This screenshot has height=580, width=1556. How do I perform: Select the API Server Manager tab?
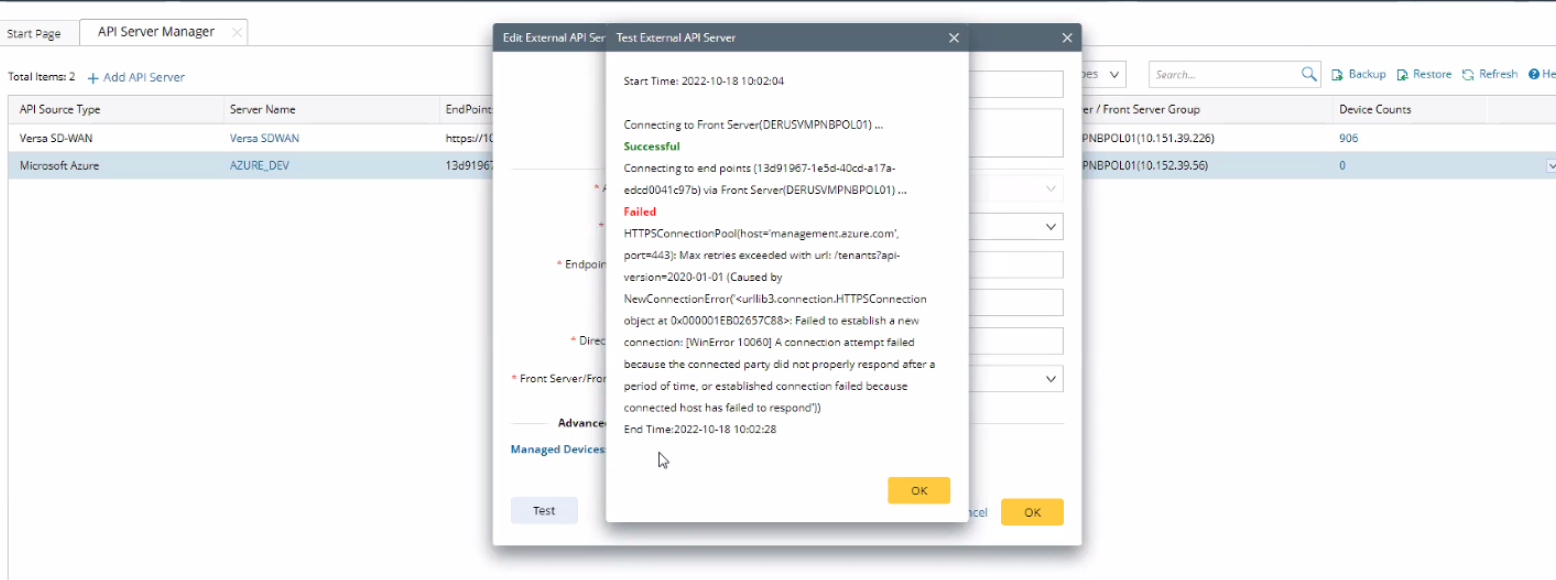coord(156,32)
